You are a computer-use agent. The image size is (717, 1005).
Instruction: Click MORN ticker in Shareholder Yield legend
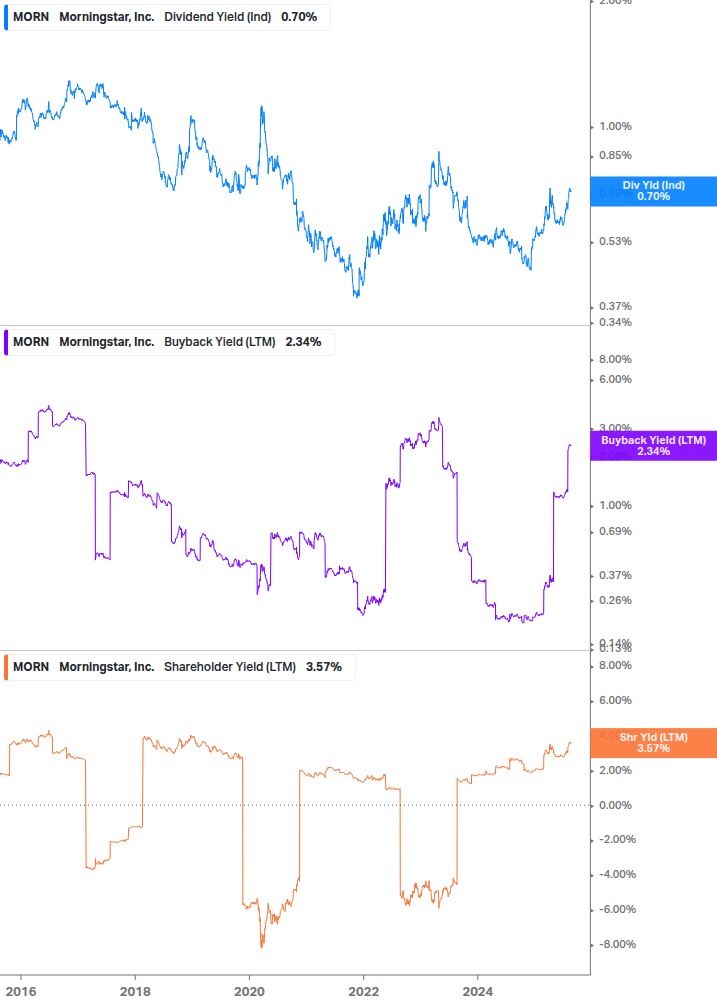31,667
